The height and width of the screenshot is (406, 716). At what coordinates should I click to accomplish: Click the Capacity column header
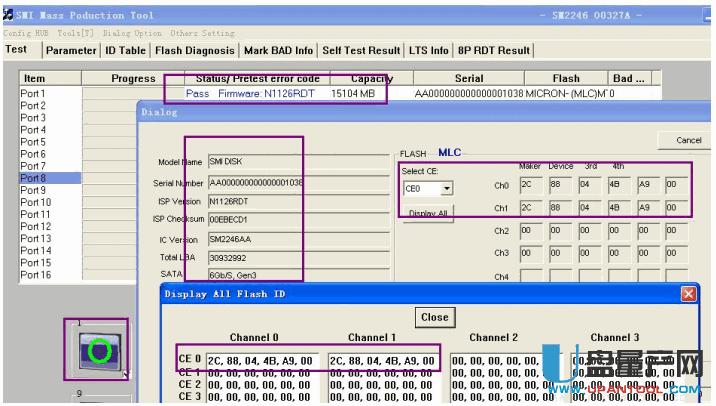coord(371,78)
